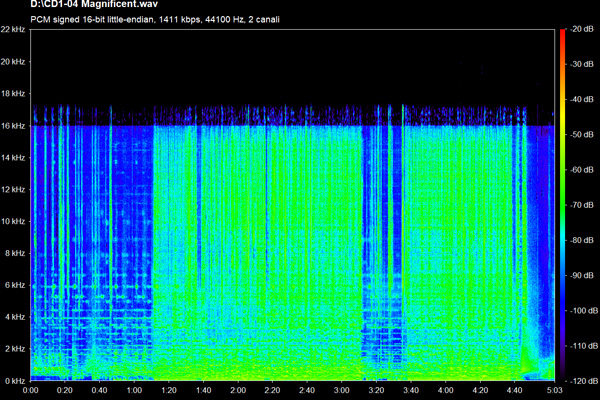Click the -20 dB level label
This screenshot has width=600, height=400.
coord(582,29)
